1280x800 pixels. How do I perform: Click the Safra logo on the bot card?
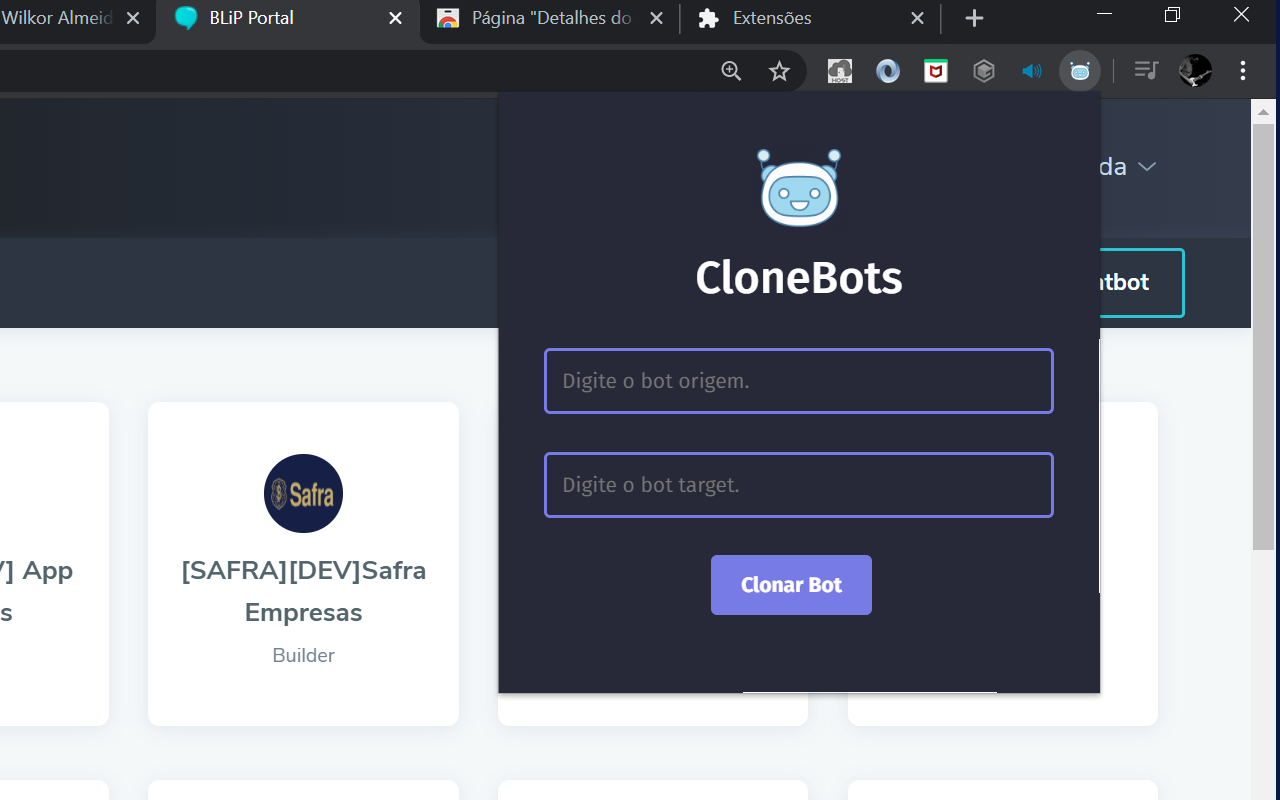click(x=303, y=493)
